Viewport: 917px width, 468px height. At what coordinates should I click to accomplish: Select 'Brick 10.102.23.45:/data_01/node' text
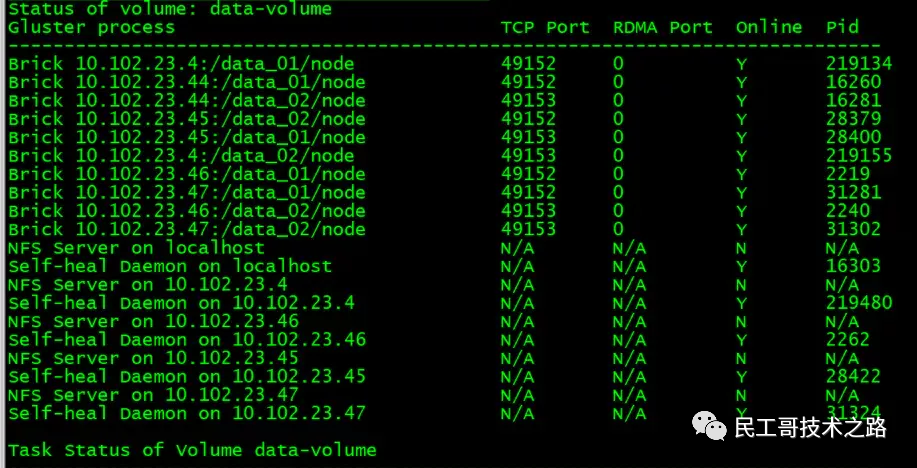click(x=187, y=137)
